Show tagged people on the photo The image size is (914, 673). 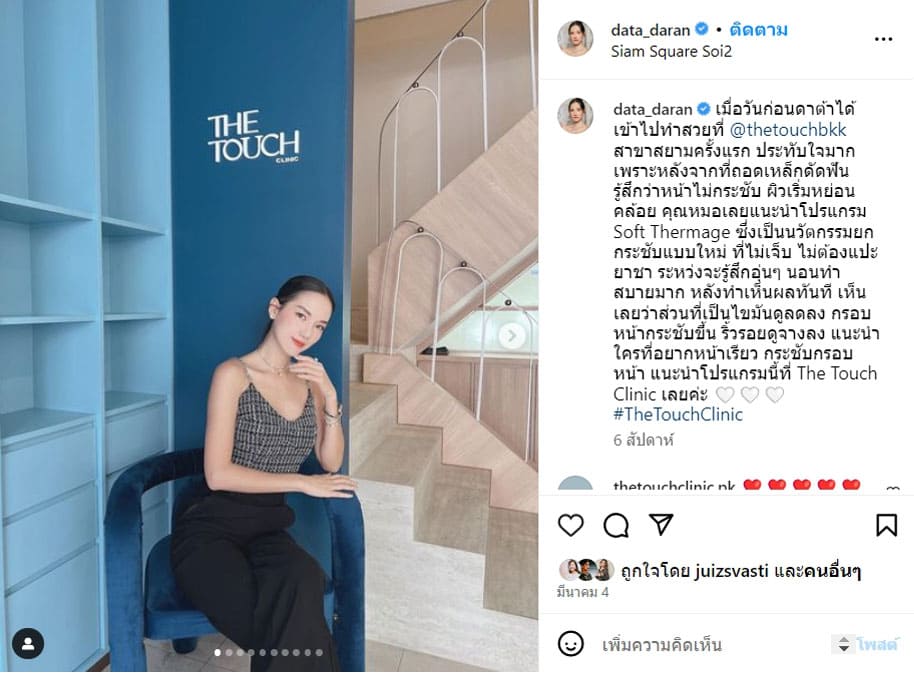pyautogui.click(x=27, y=644)
